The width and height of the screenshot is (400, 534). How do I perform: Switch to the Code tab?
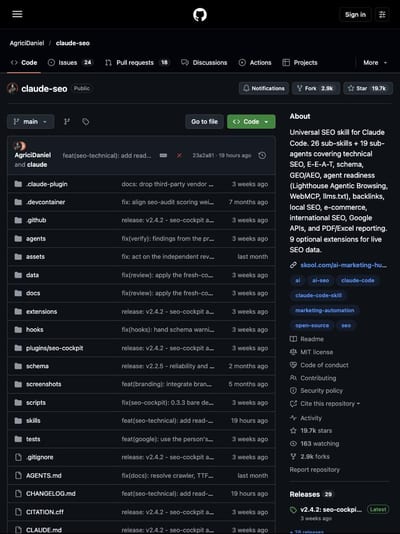coord(24,63)
